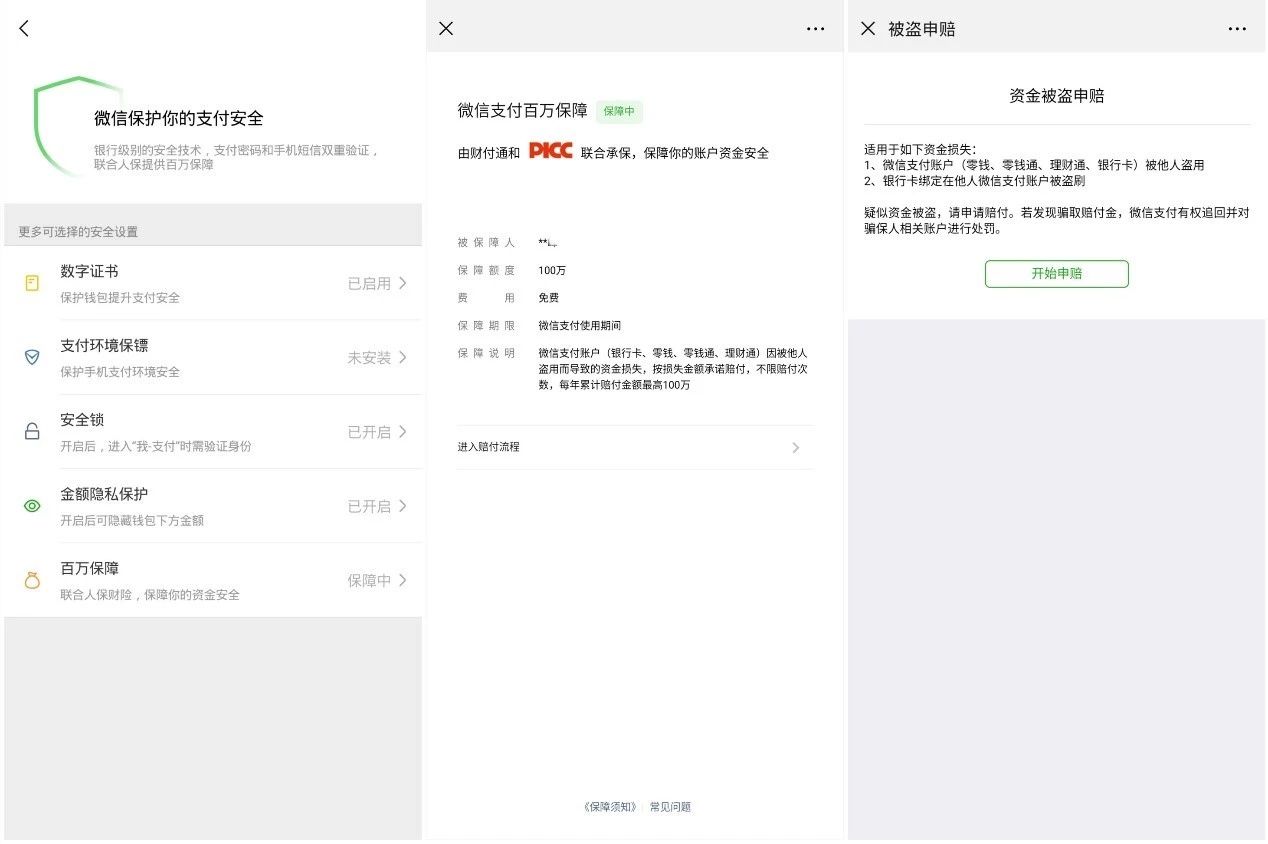Open more options on 百万保障 page
Screen dimensions: 1268x844
pos(816,29)
